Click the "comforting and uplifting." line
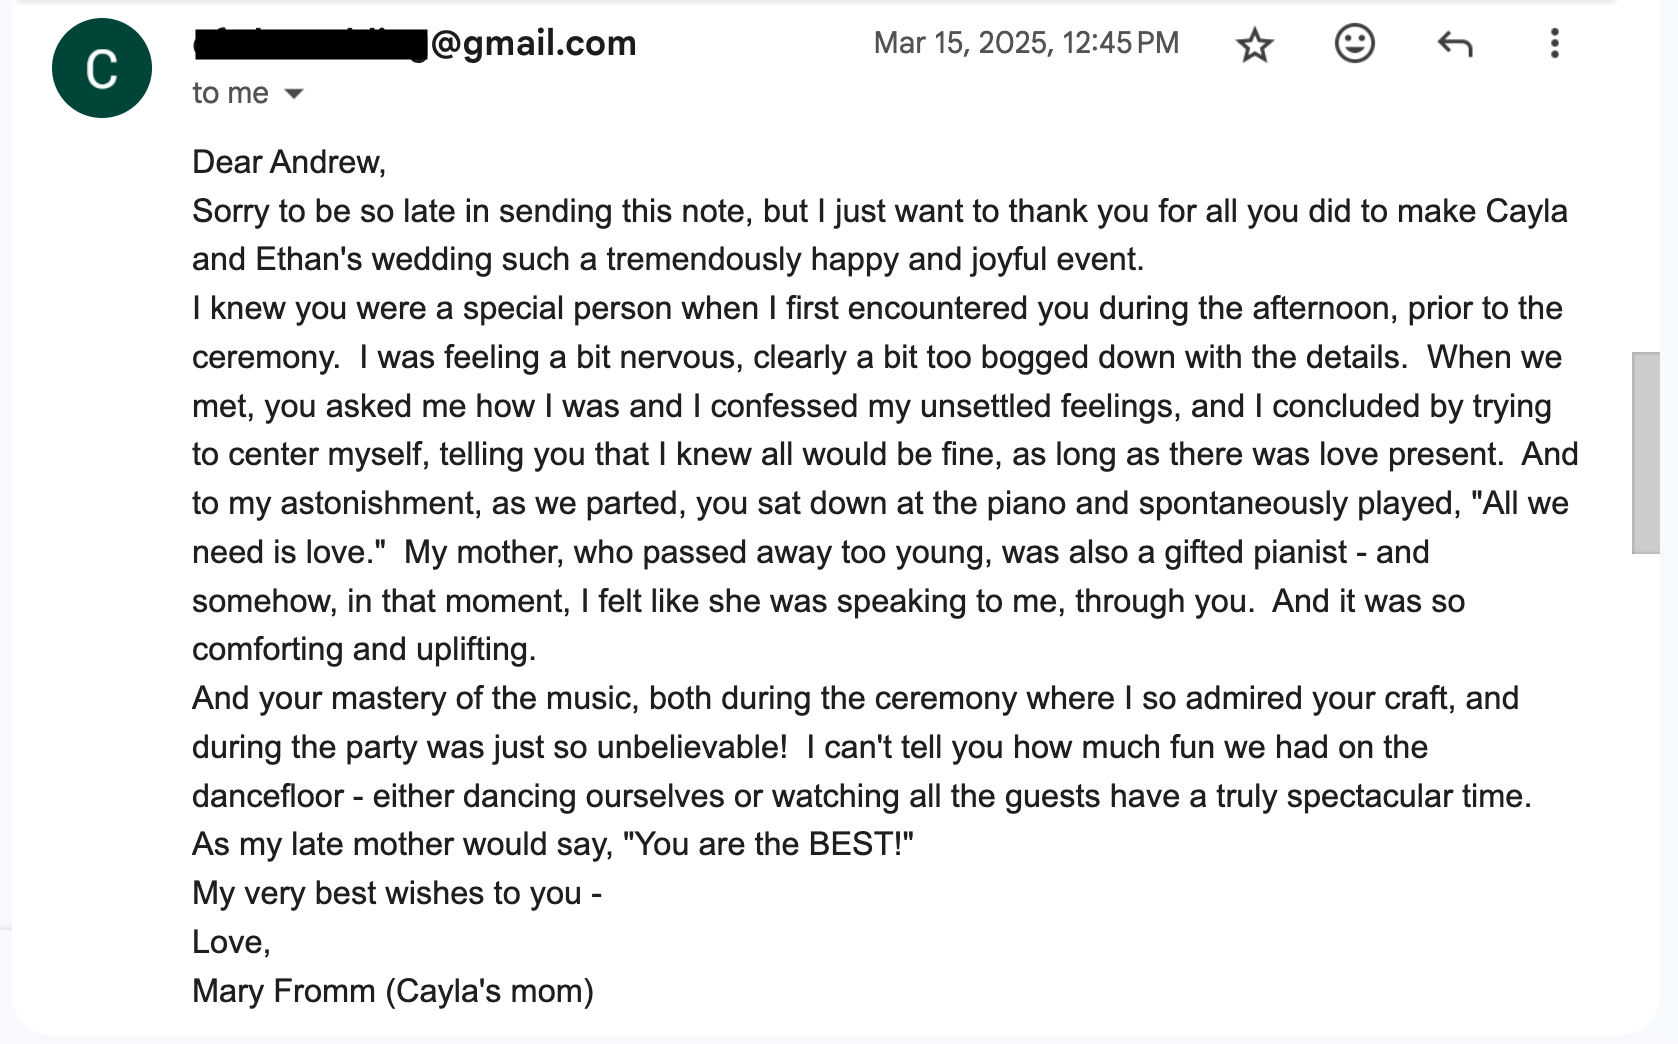 point(364,649)
